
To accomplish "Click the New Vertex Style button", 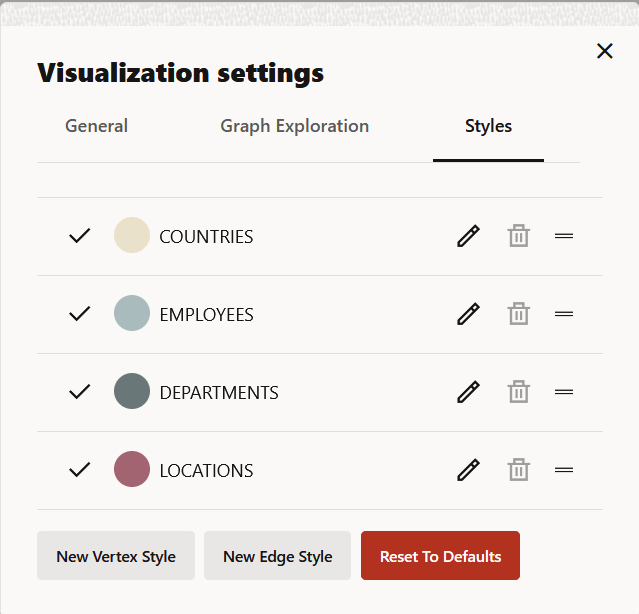I will click(x=116, y=557).
